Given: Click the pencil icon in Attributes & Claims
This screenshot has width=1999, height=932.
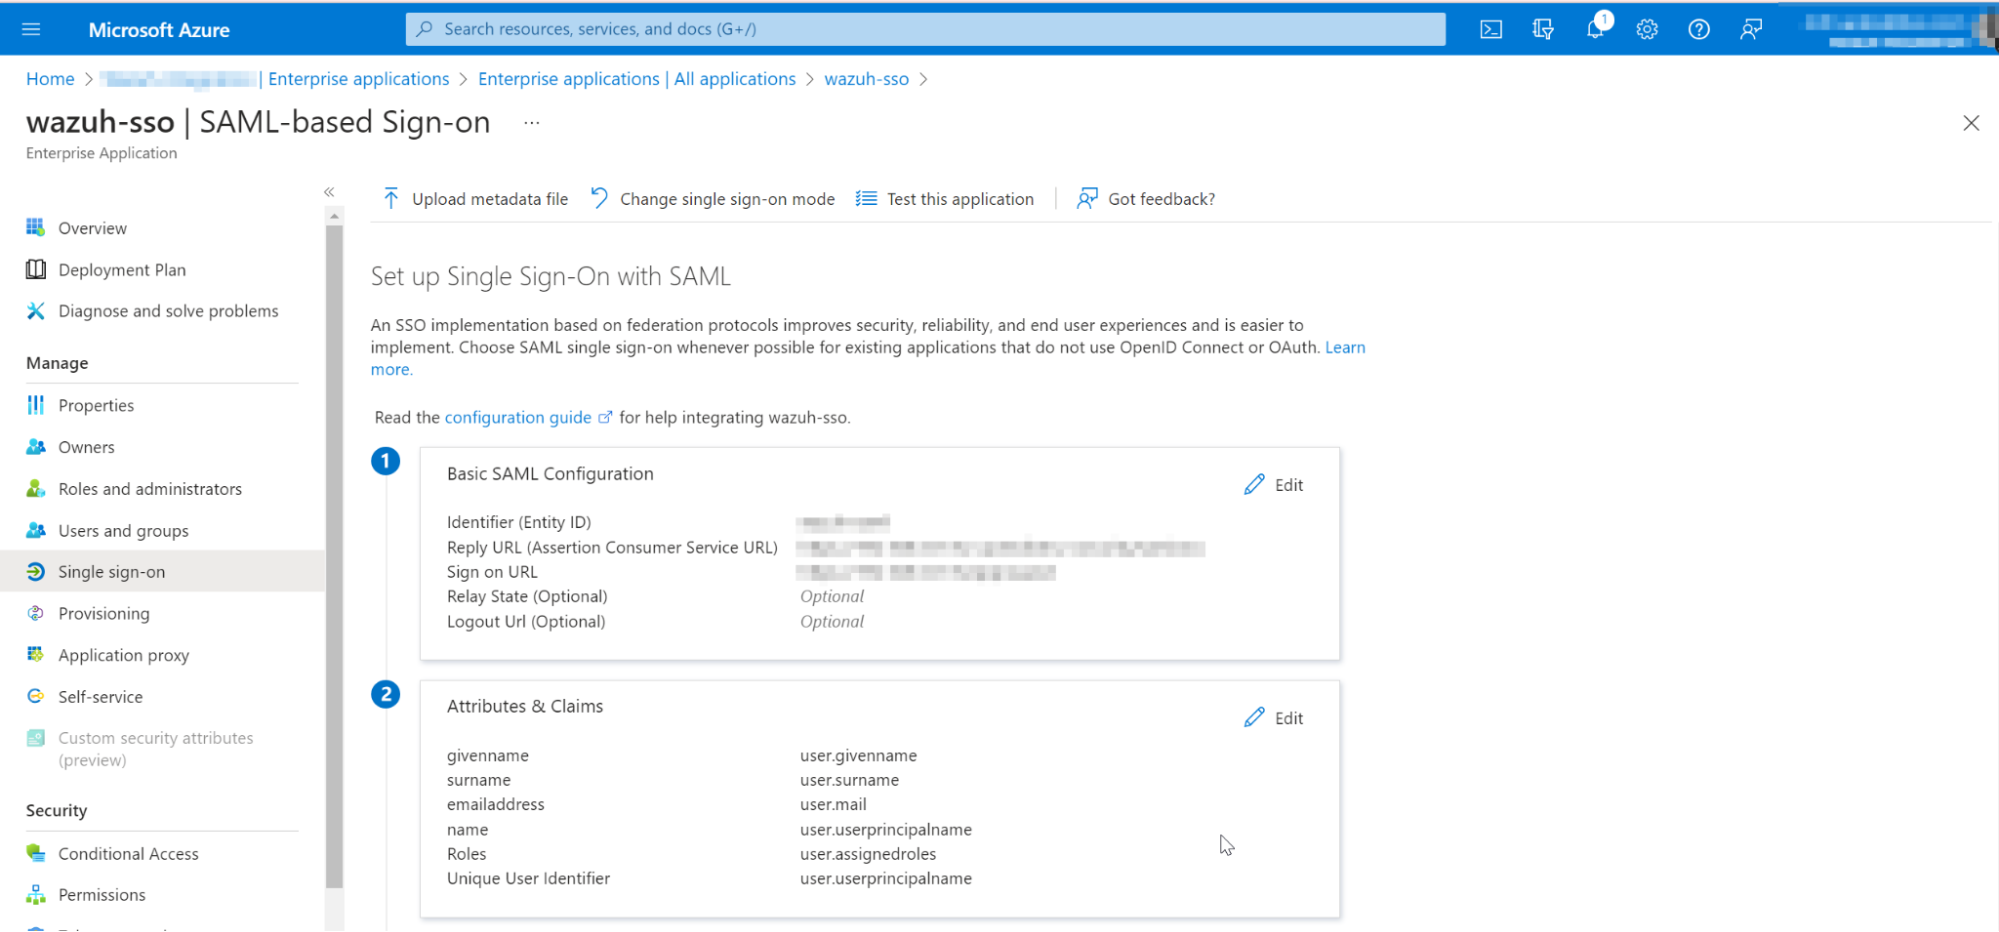Looking at the screenshot, I should pos(1254,718).
